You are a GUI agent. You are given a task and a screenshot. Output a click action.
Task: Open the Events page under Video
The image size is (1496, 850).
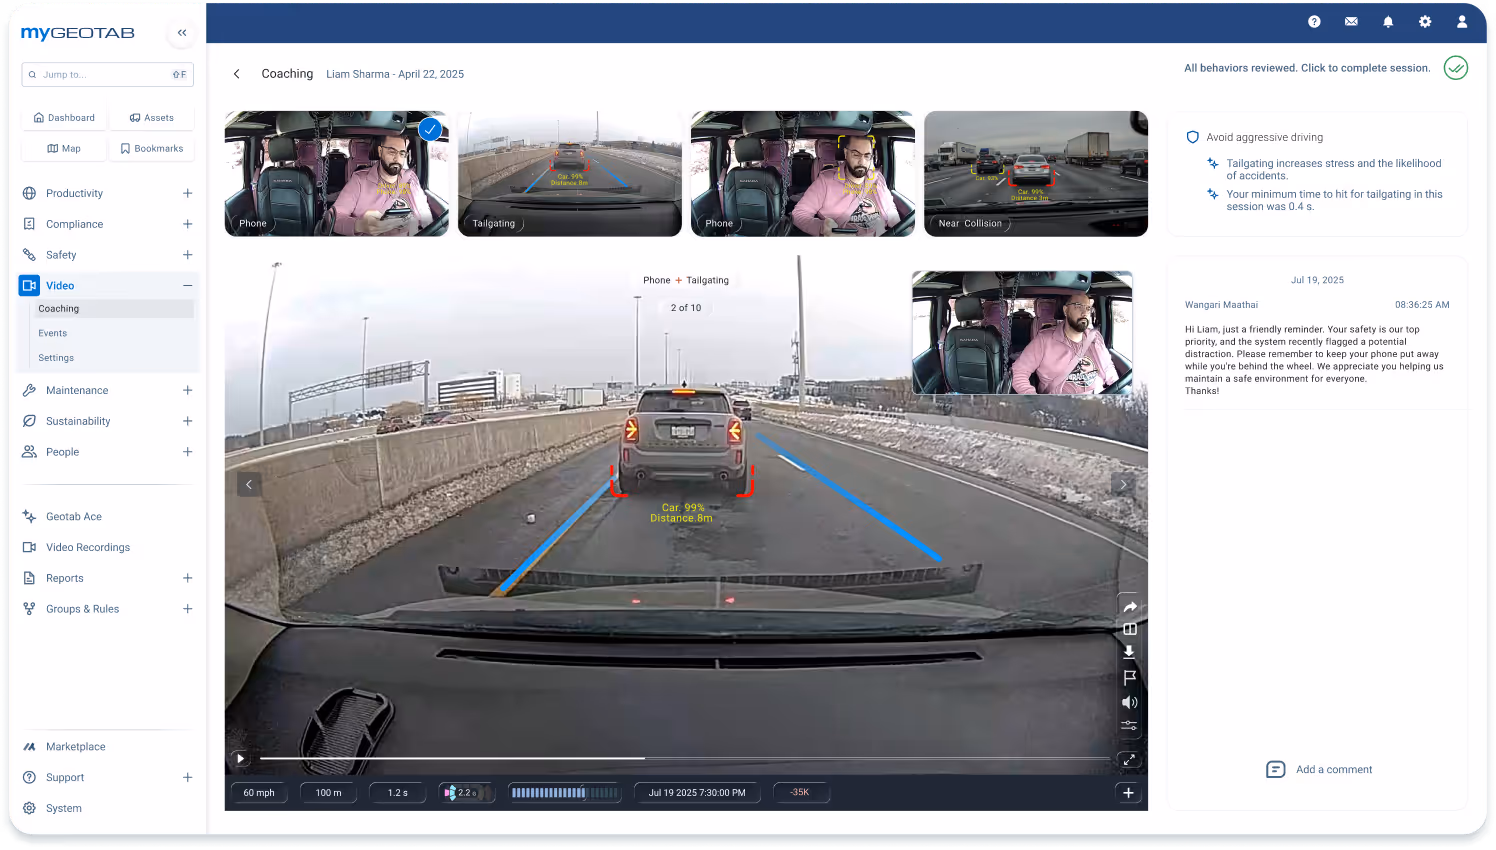coord(52,332)
